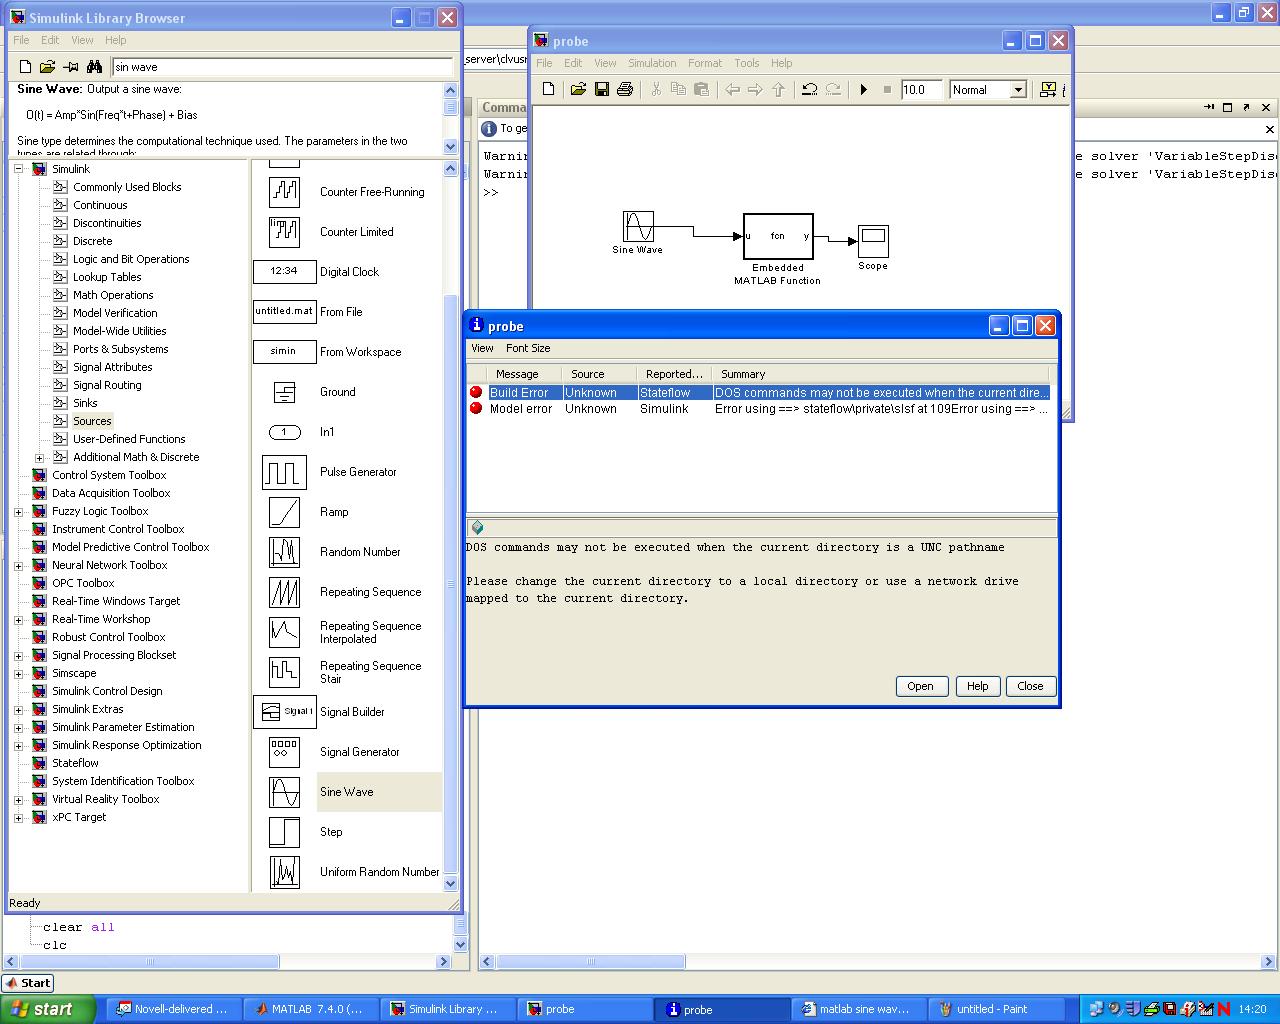Start simulation with the play button

coord(864,90)
